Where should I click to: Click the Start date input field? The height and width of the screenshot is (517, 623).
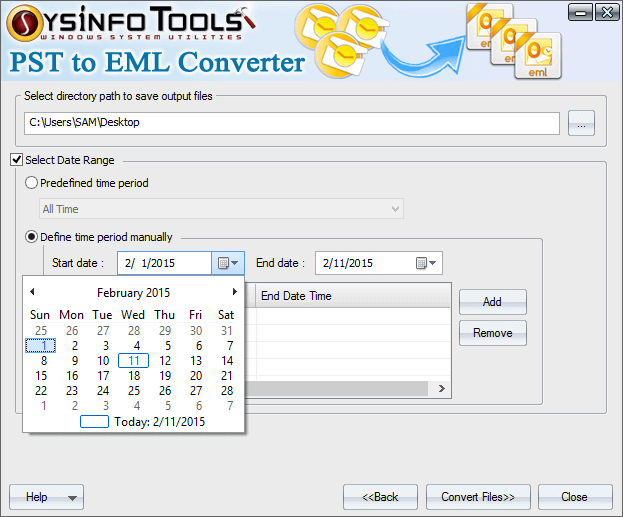tap(164, 263)
